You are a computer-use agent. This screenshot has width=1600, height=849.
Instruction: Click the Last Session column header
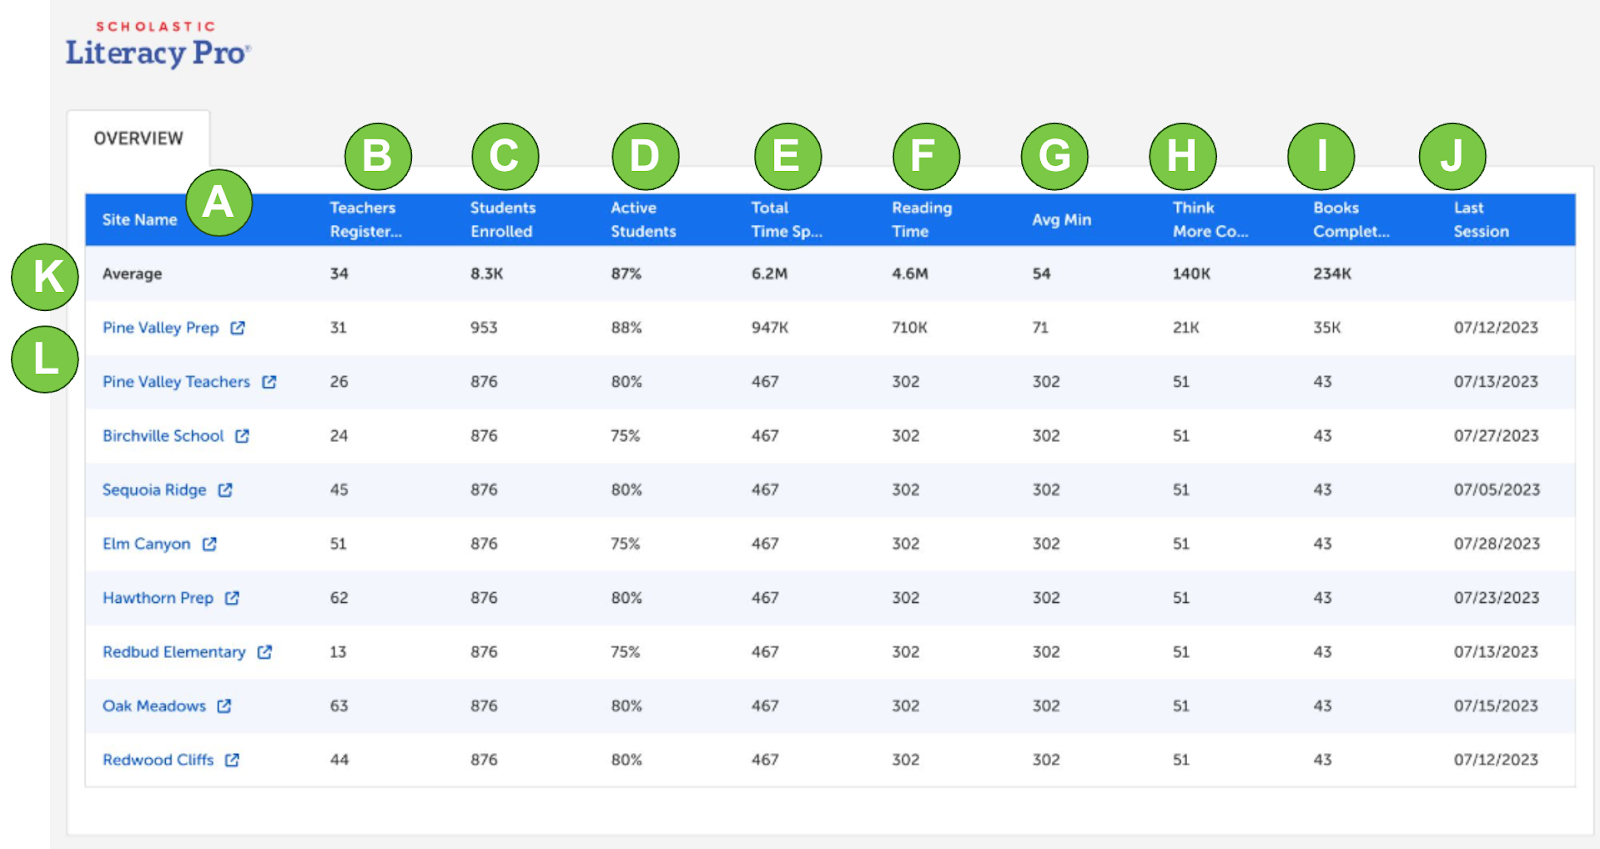pyautogui.click(x=1481, y=220)
